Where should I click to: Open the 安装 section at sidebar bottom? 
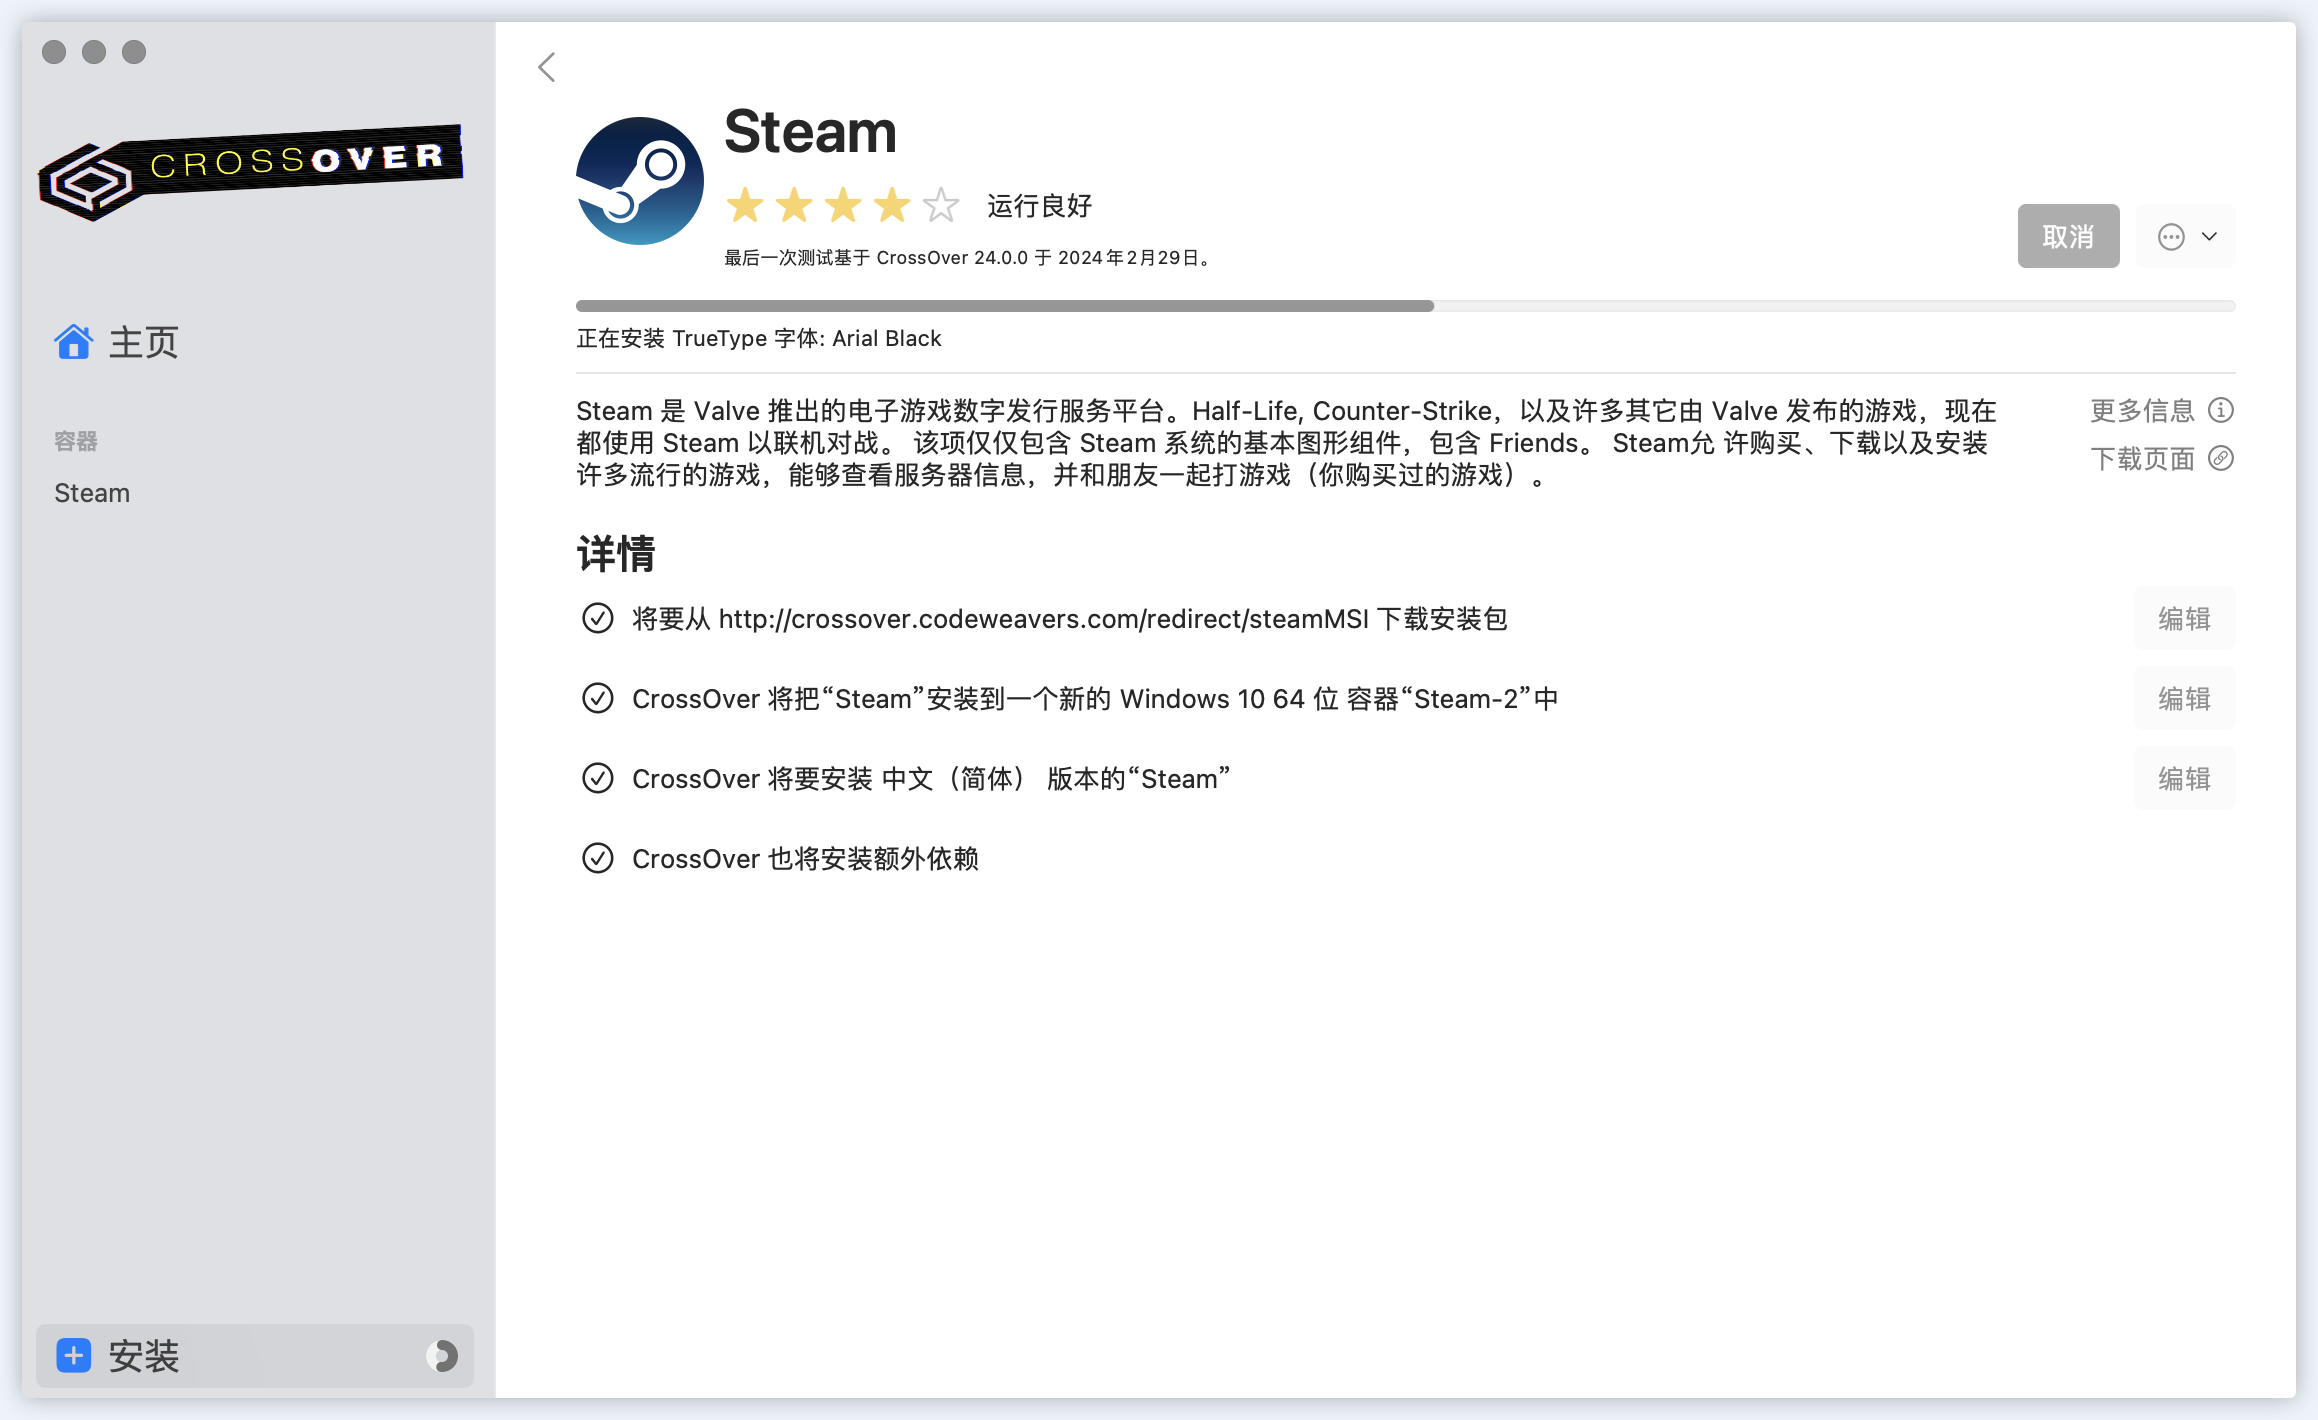click(x=144, y=1356)
